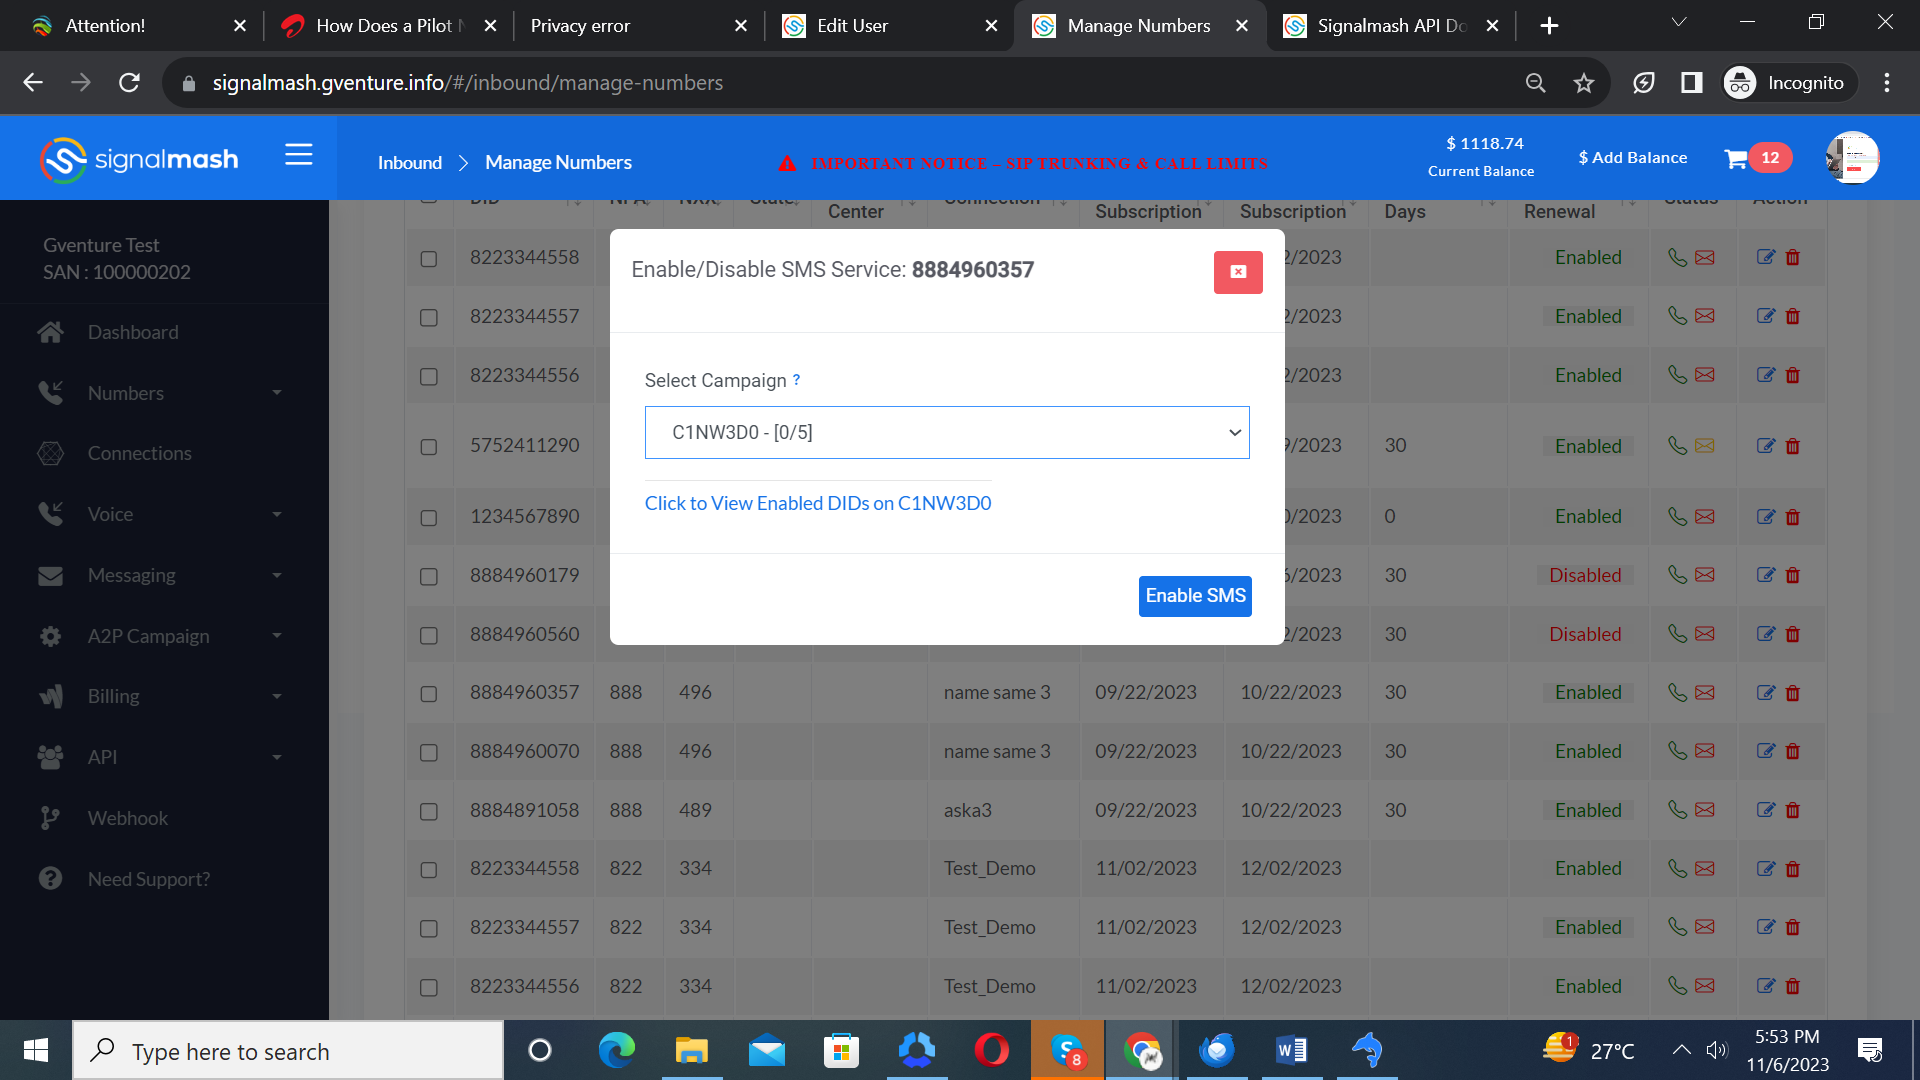Open Dashboard from the sidebar
Image resolution: width=1920 pixels, height=1080 pixels.
pyautogui.click(x=133, y=332)
